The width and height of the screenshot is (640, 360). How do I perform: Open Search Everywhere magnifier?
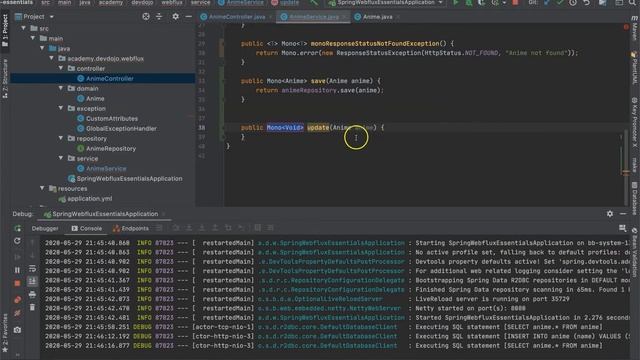click(633, 2)
